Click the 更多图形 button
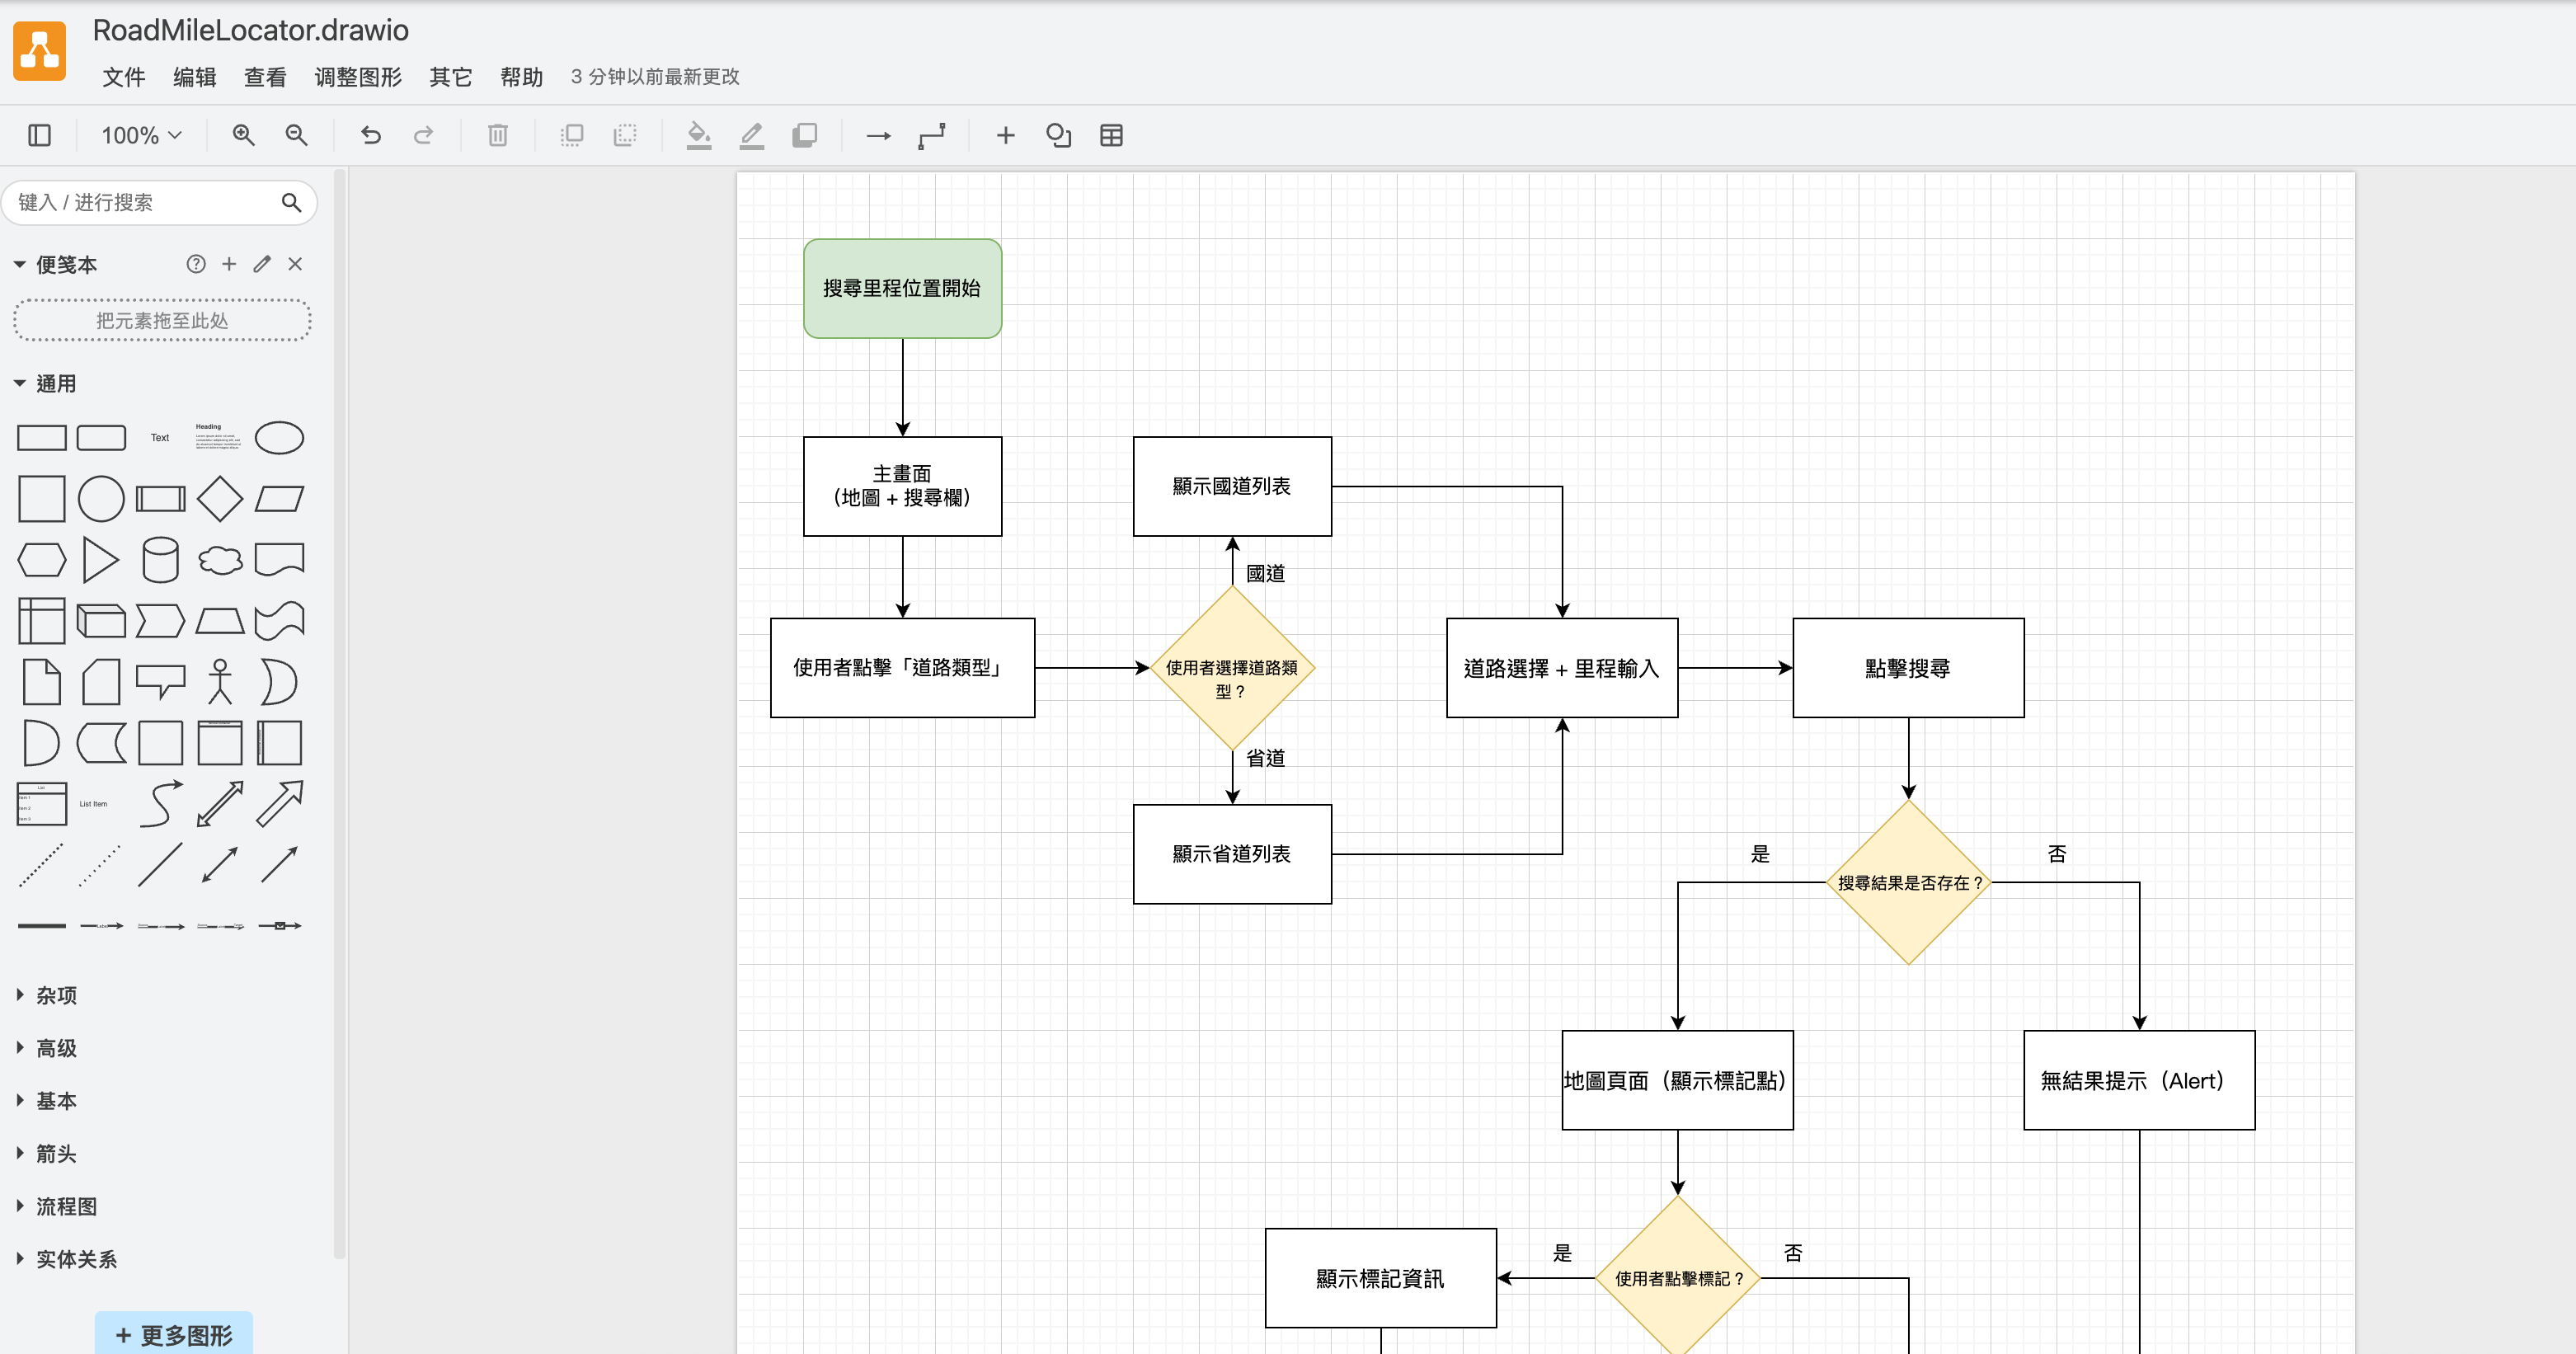 tap(174, 1335)
